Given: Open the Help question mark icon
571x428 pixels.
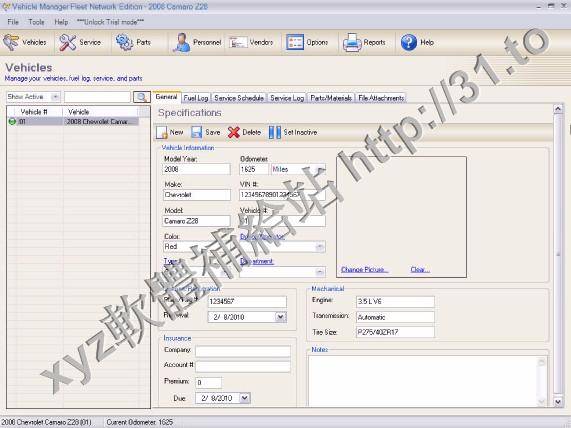Looking at the screenshot, I should click(409, 42).
